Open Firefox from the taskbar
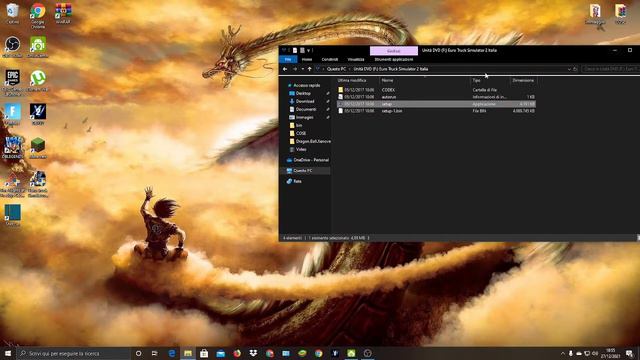640x360 pixels. [x=237, y=353]
